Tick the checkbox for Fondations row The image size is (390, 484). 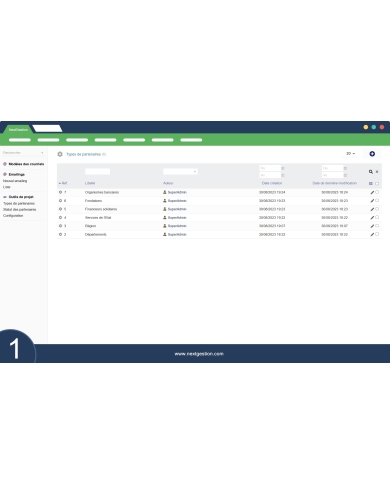click(x=377, y=200)
